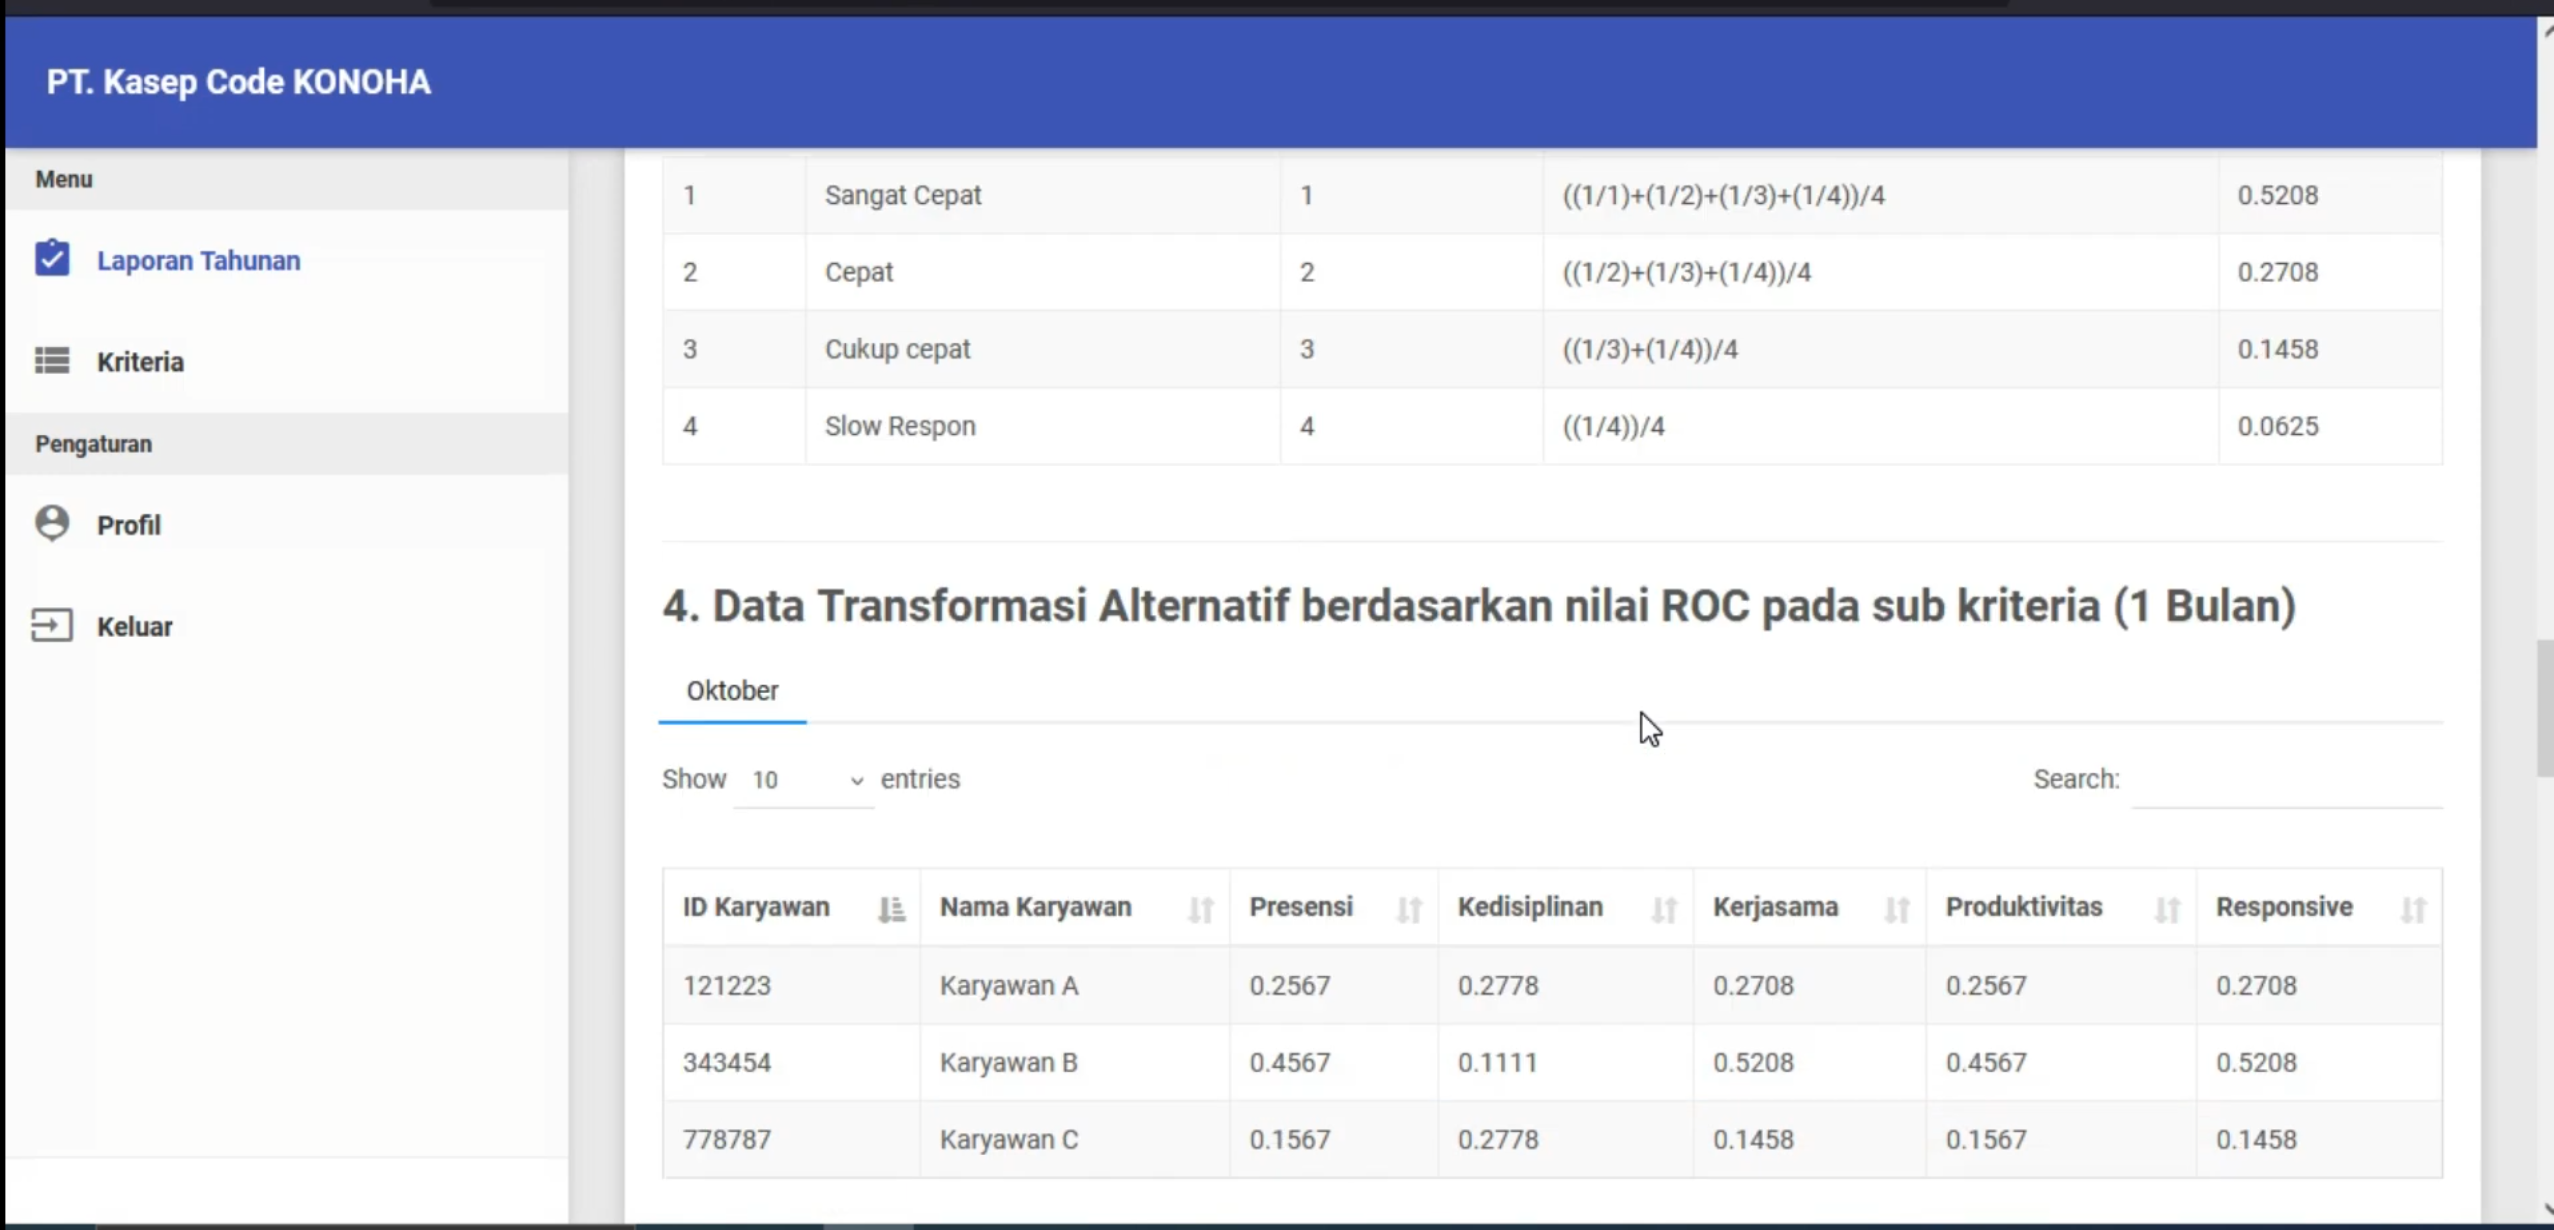Sort by Responsive column icon
The height and width of the screenshot is (1230, 2554).
(x=2413, y=909)
